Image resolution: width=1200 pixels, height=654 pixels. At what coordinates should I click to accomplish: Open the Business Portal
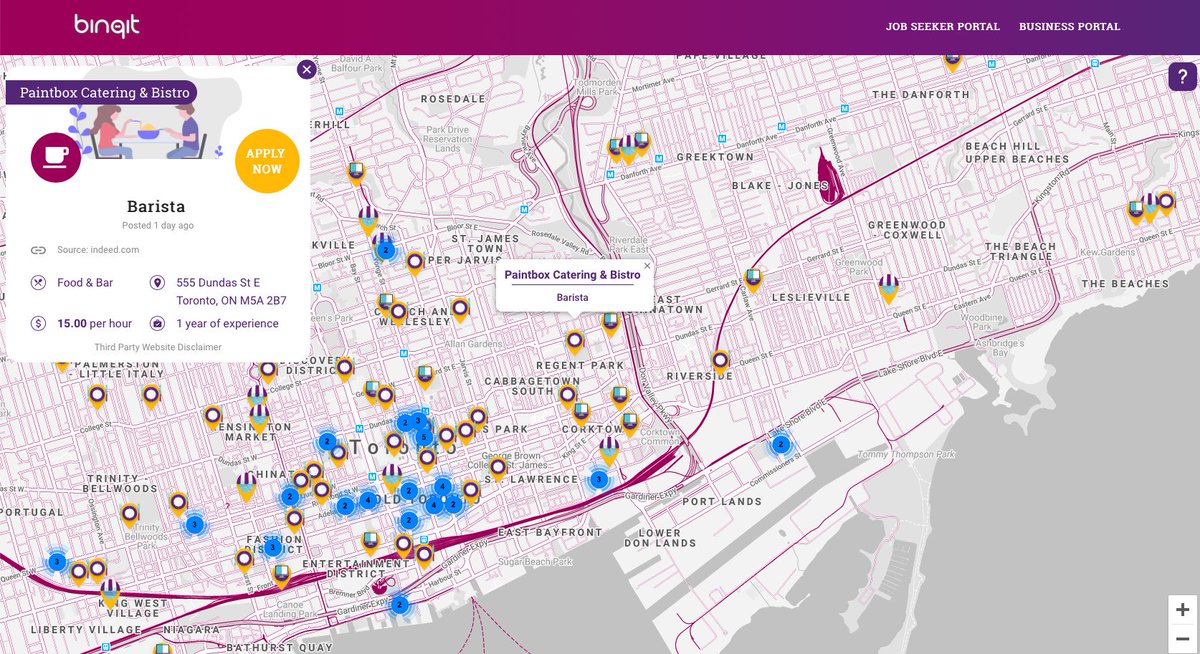[x=1069, y=27]
